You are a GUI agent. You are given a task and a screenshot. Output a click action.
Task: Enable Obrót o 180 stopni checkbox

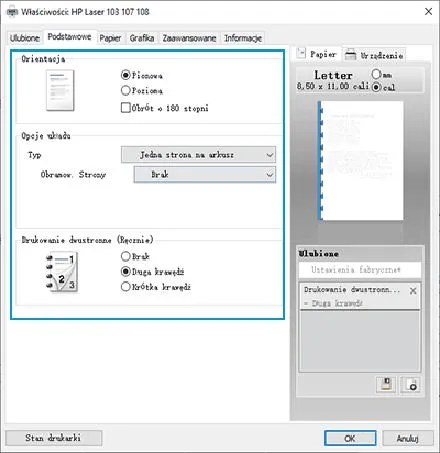pos(126,108)
